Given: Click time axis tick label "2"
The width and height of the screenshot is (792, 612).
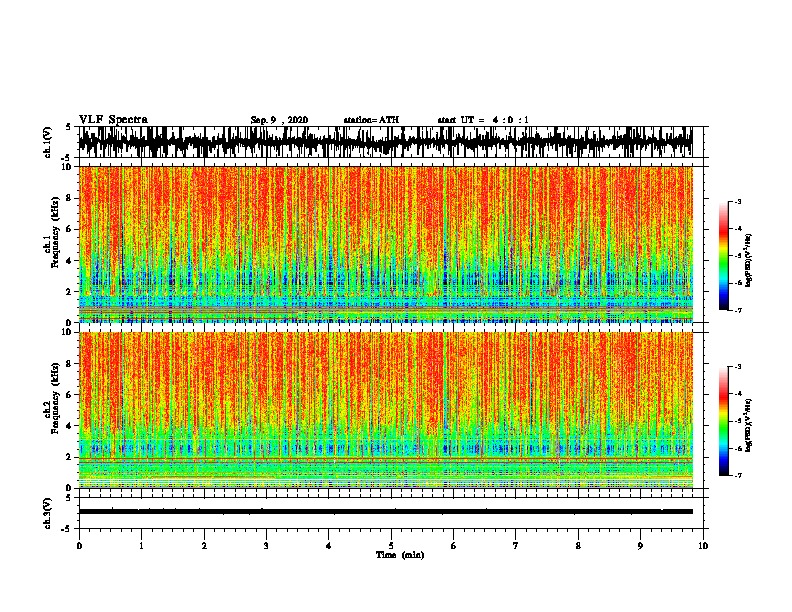Looking at the screenshot, I should tap(204, 546).
